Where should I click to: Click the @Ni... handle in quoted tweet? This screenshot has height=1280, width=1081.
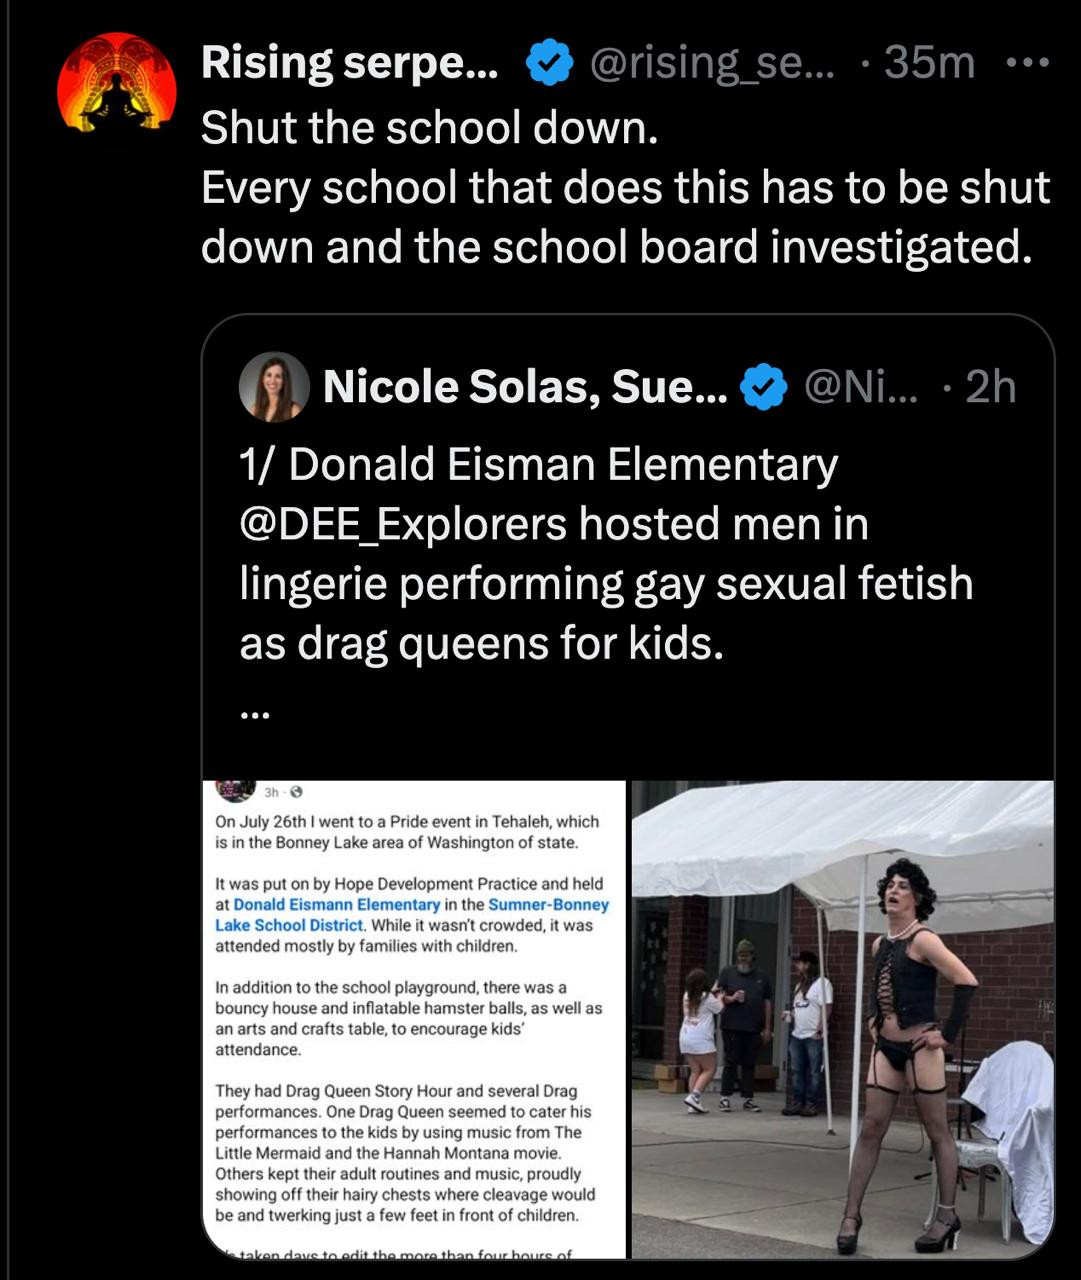865,387
